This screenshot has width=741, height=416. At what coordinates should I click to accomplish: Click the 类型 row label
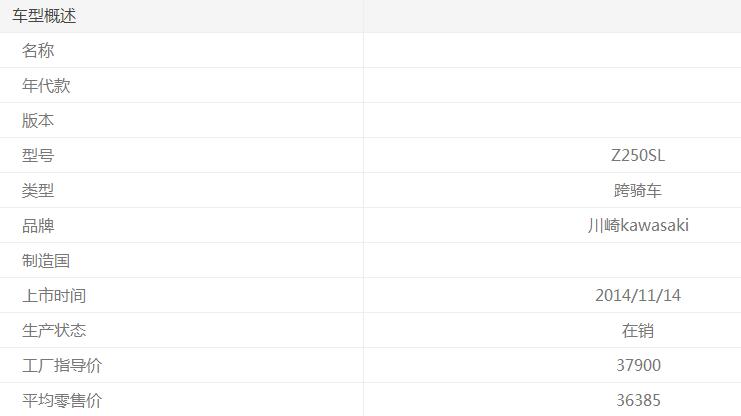[x=38, y=191]
